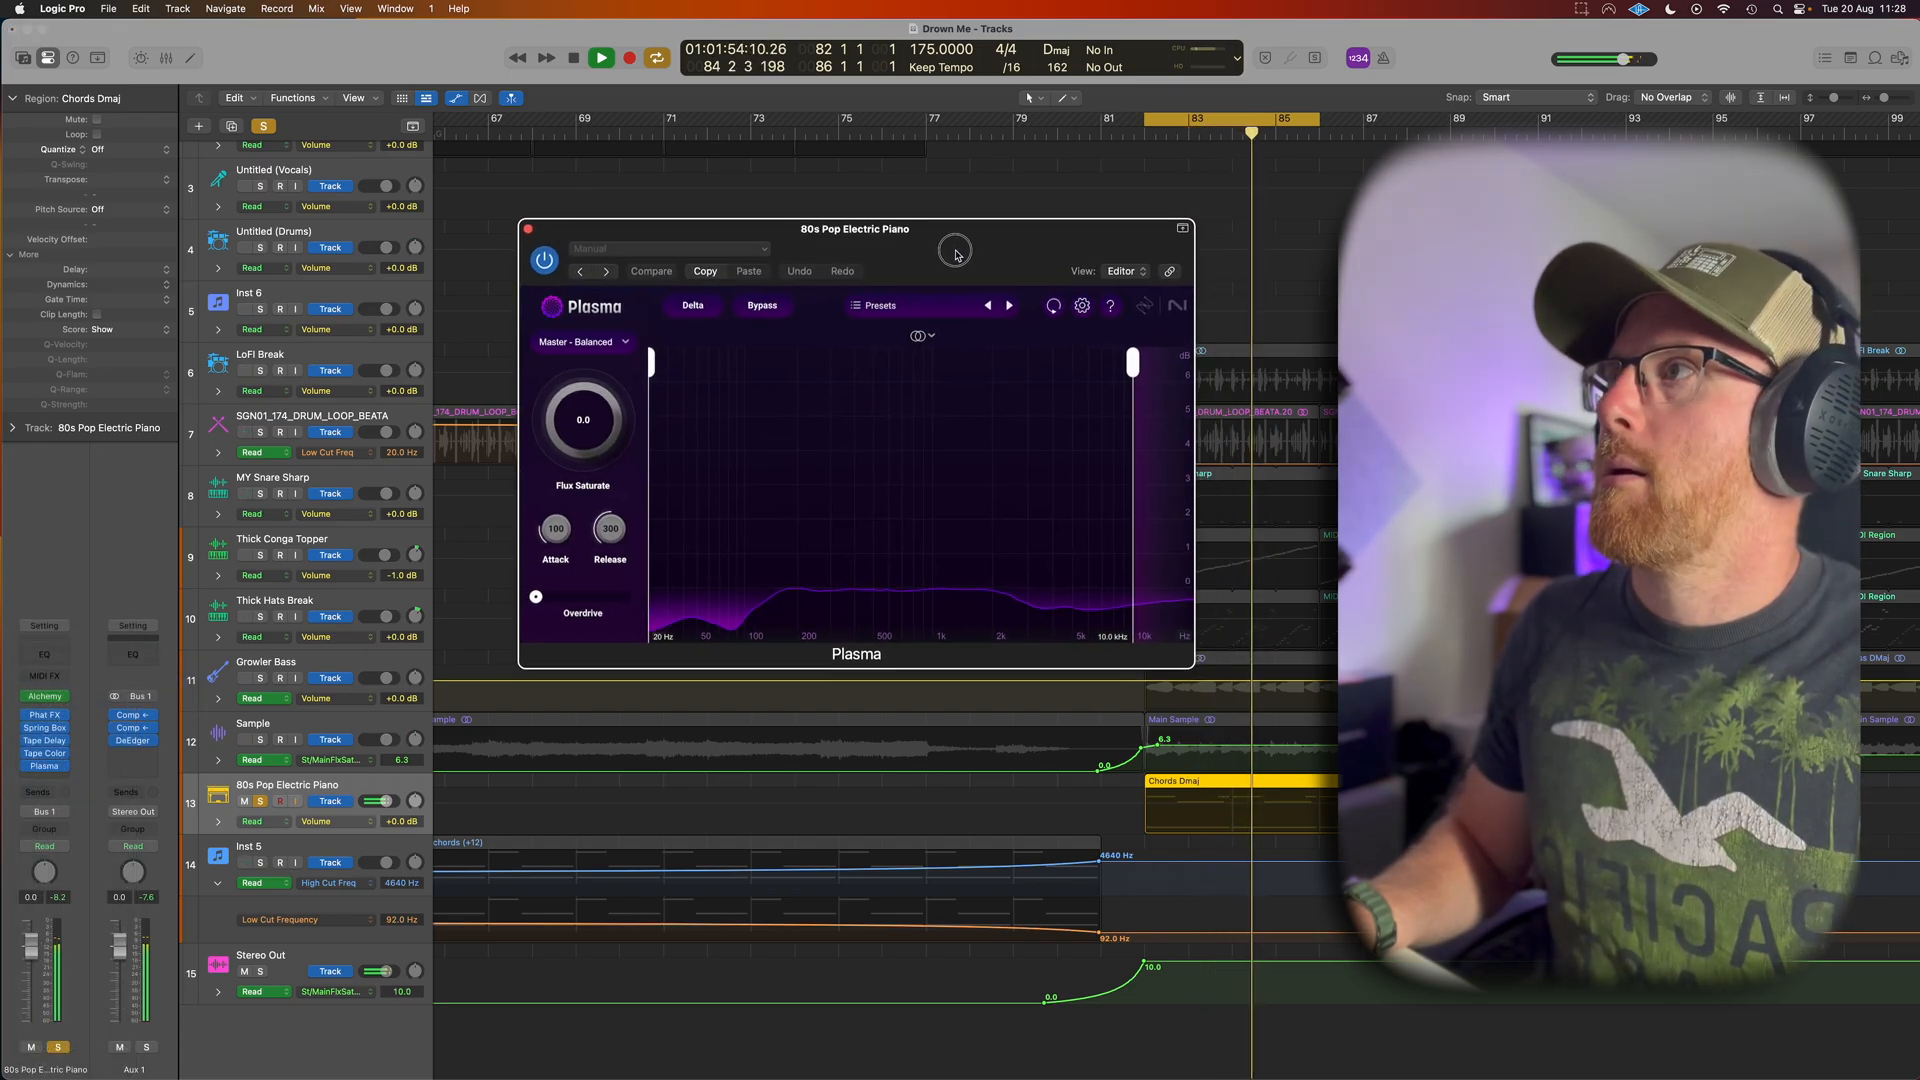Open the Library icon in control bar
This screenshot has height=1080, width=1920.
[x=22, y=58]
